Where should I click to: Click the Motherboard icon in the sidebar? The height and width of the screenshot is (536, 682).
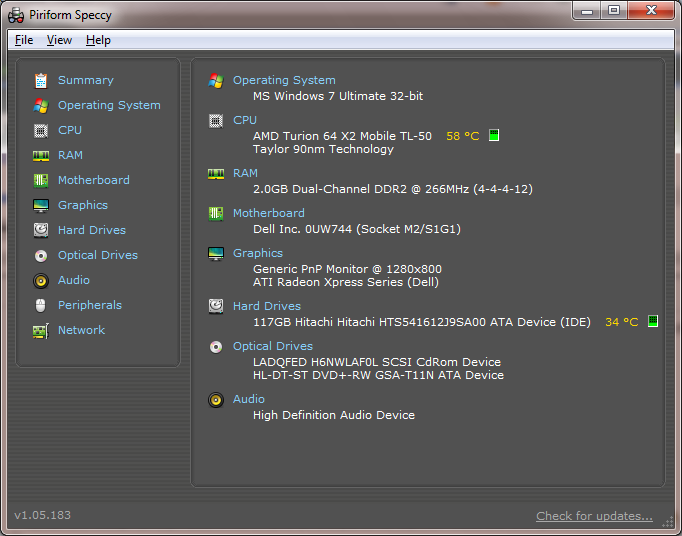[41, 181]
